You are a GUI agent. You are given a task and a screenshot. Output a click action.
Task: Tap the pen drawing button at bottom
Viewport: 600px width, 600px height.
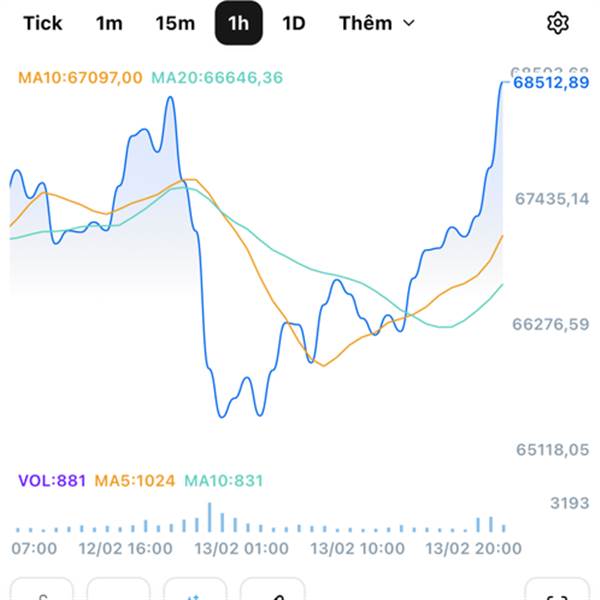coord(272,592)
